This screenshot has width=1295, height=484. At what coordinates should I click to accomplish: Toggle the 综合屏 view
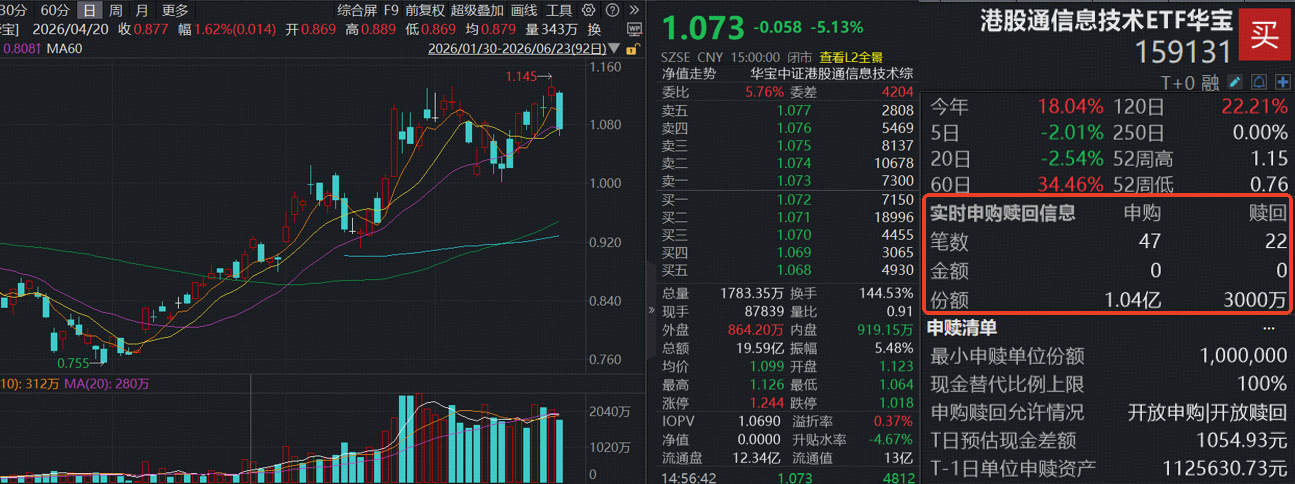[x=357, y=10]
